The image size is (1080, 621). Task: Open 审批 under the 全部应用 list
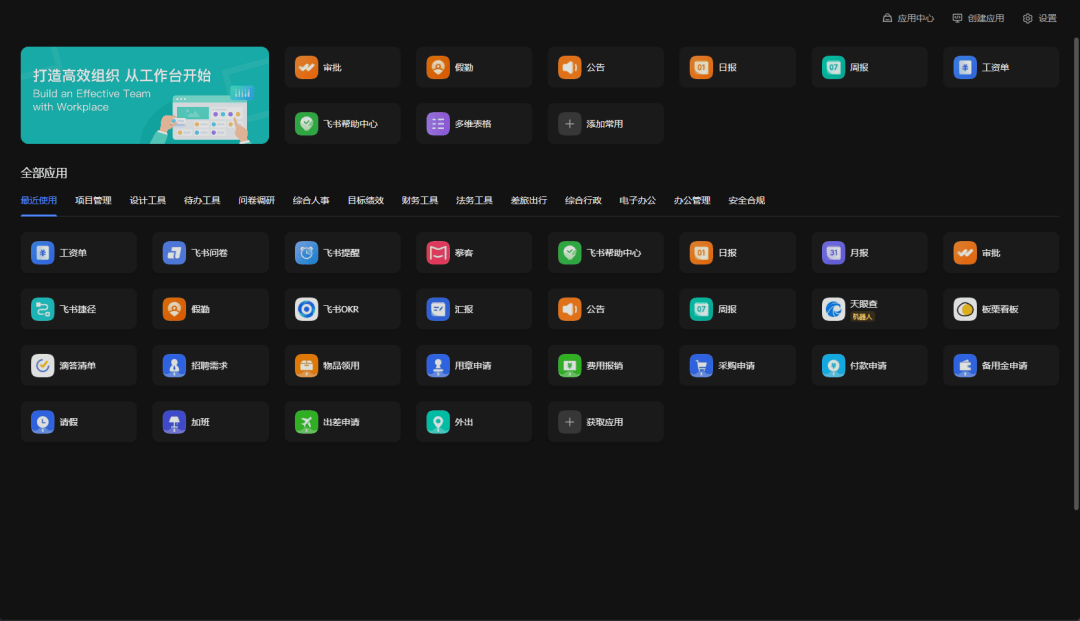(1001, 253)
